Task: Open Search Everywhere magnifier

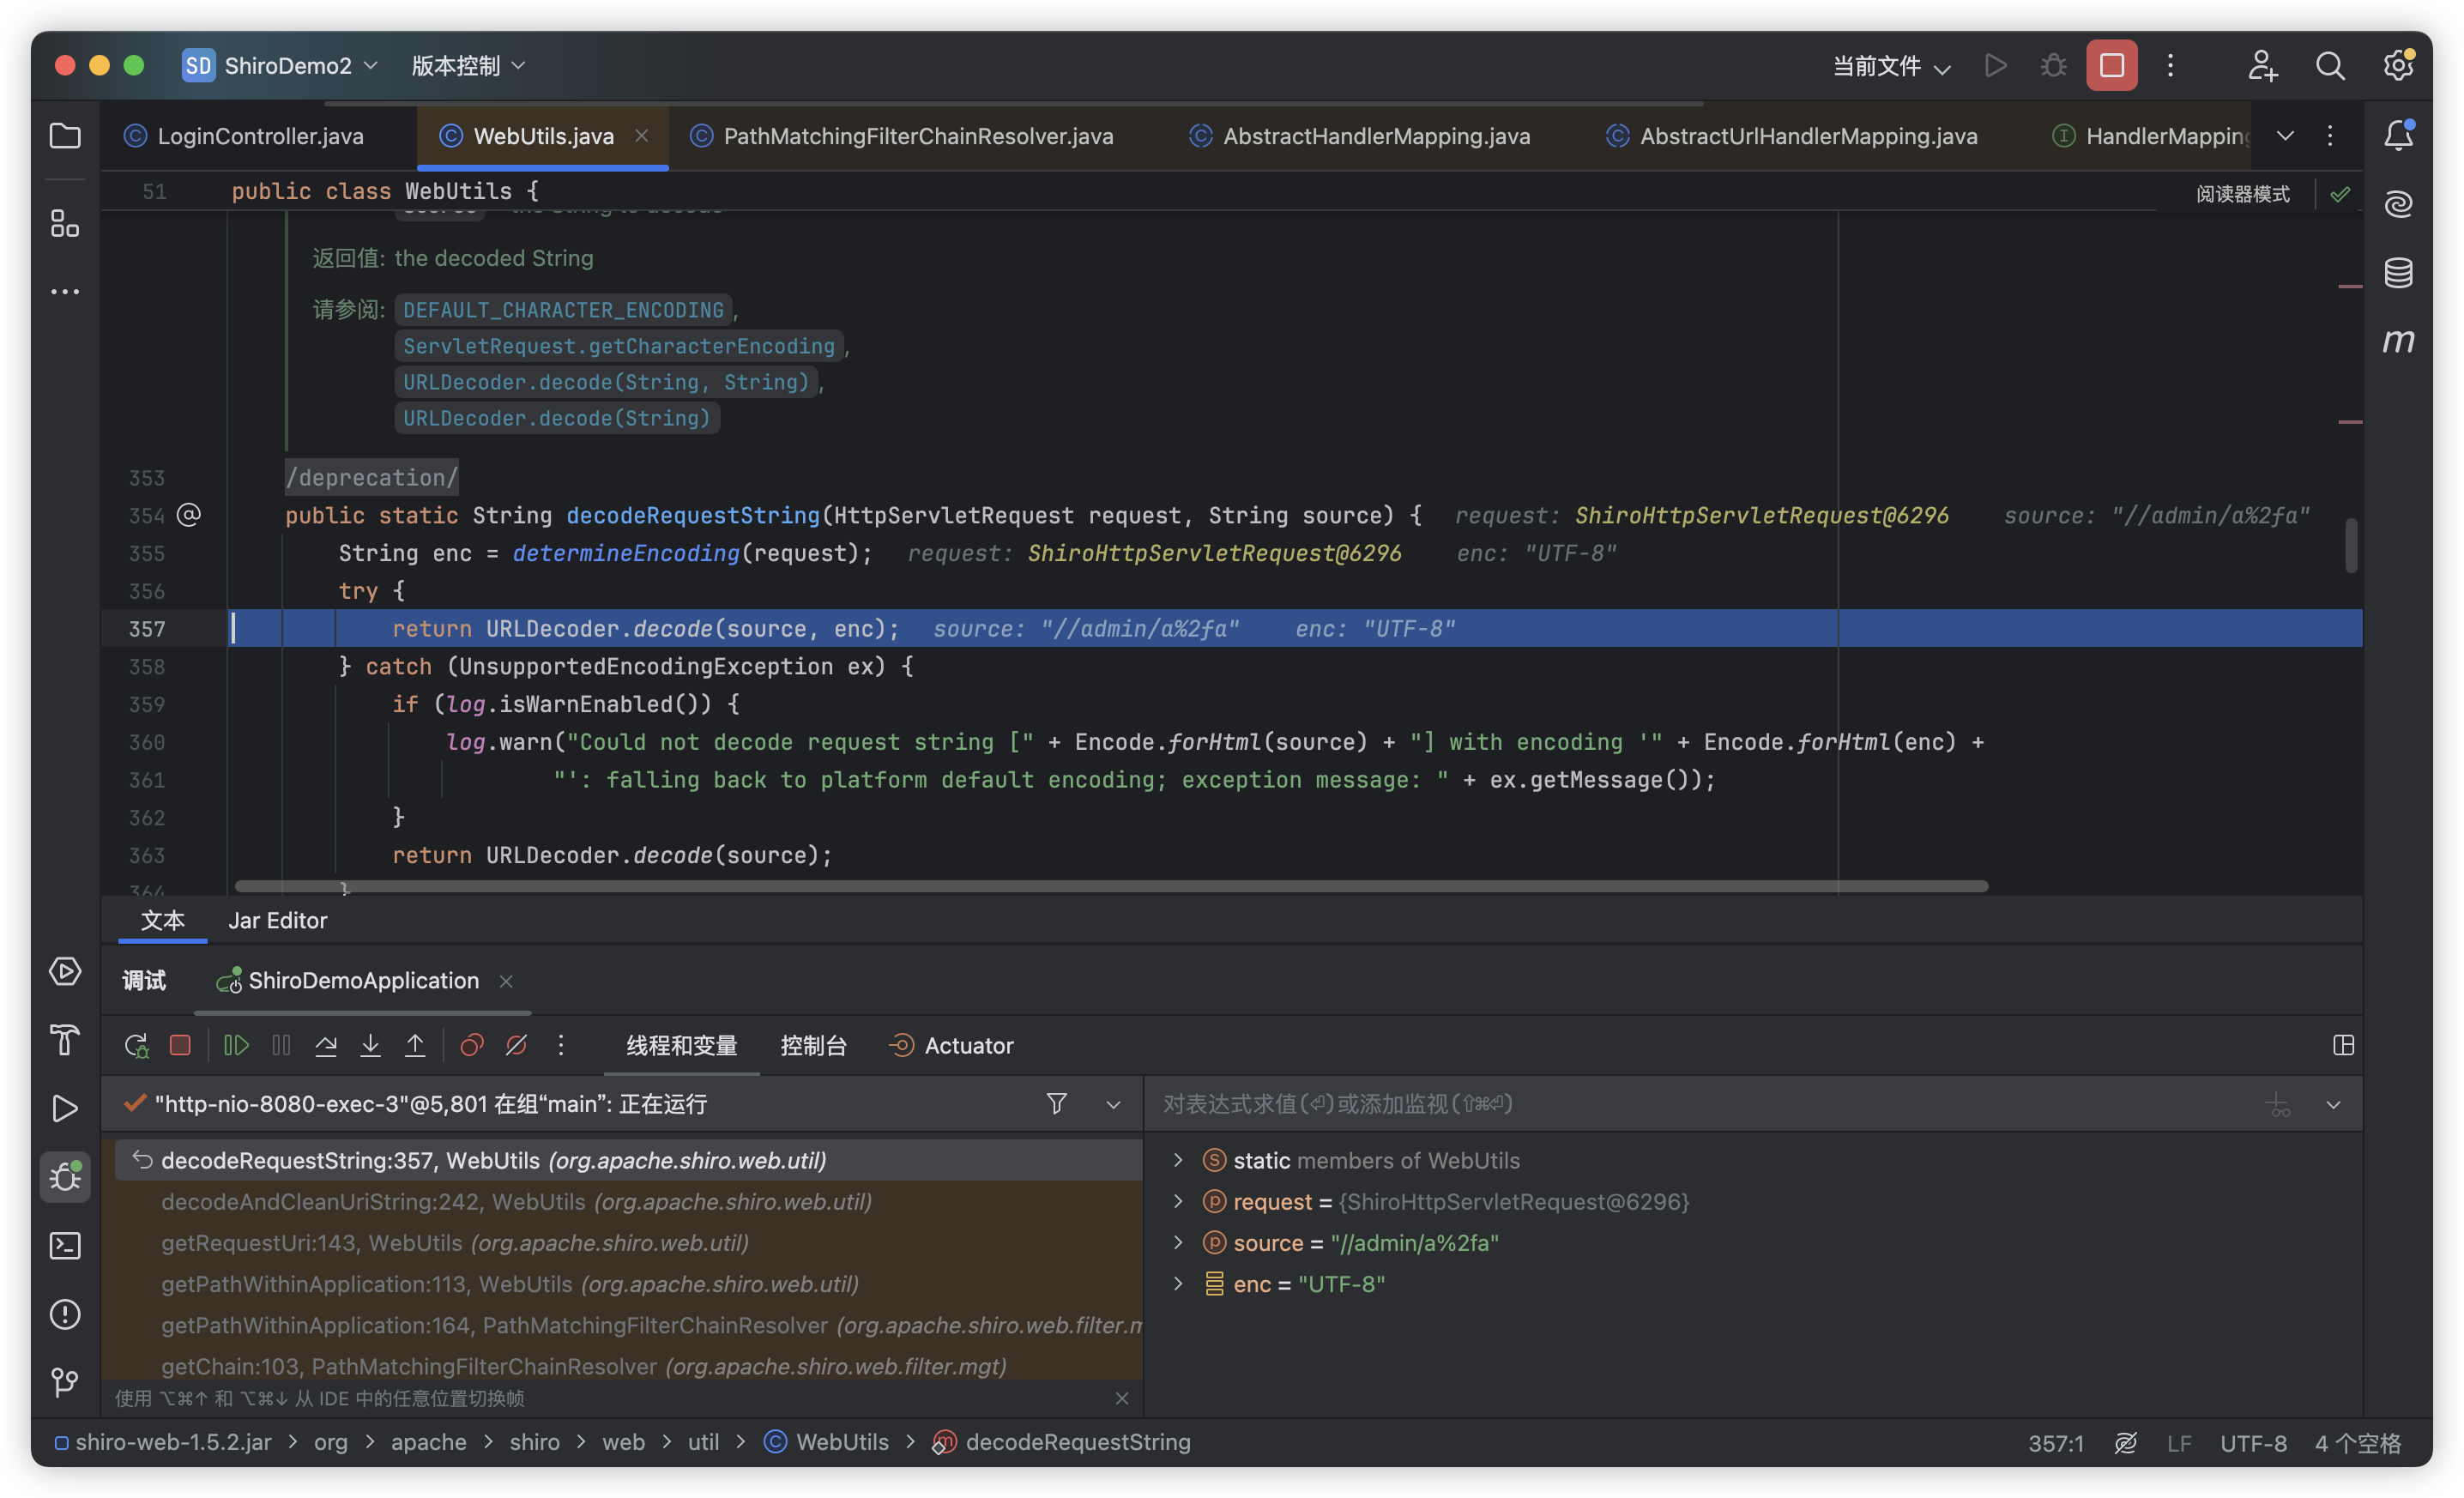Action: 2330,66
